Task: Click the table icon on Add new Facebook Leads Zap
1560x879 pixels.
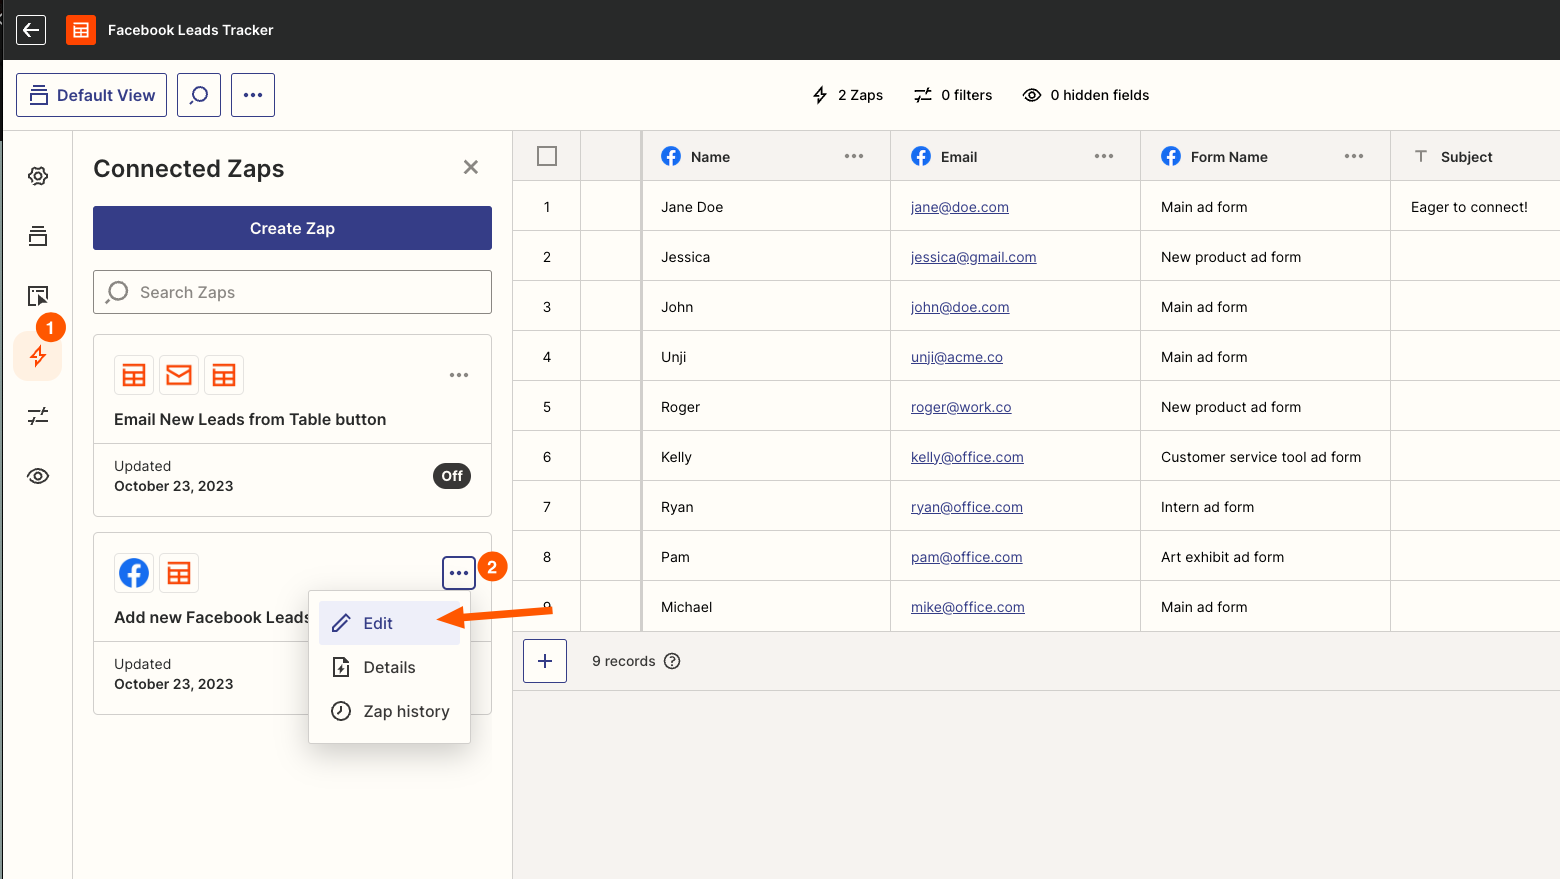Action: pos(179,573)
